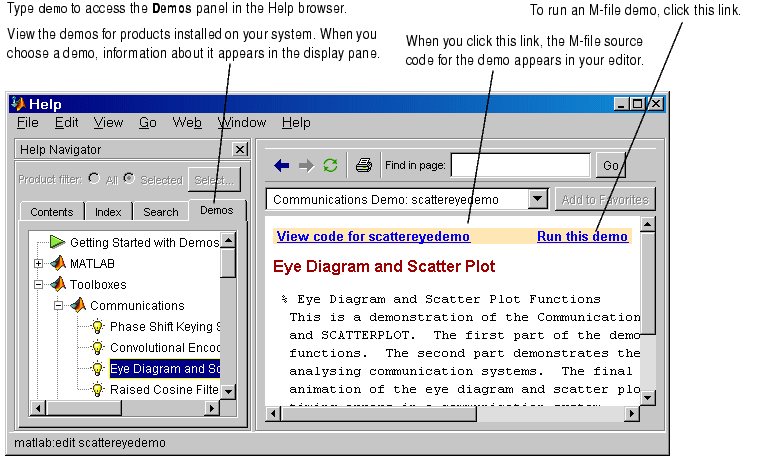Click the lightbulb icon for Convolutional Encoding
Screen dimensions: 766x462
(x=98, y=347)
